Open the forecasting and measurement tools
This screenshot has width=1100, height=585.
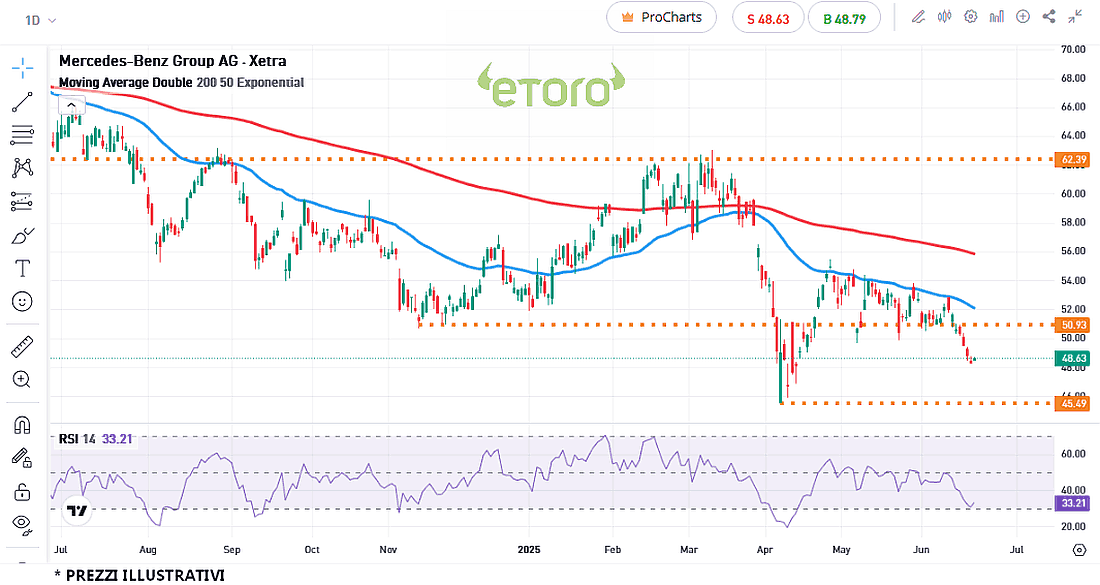pos(23,202)
